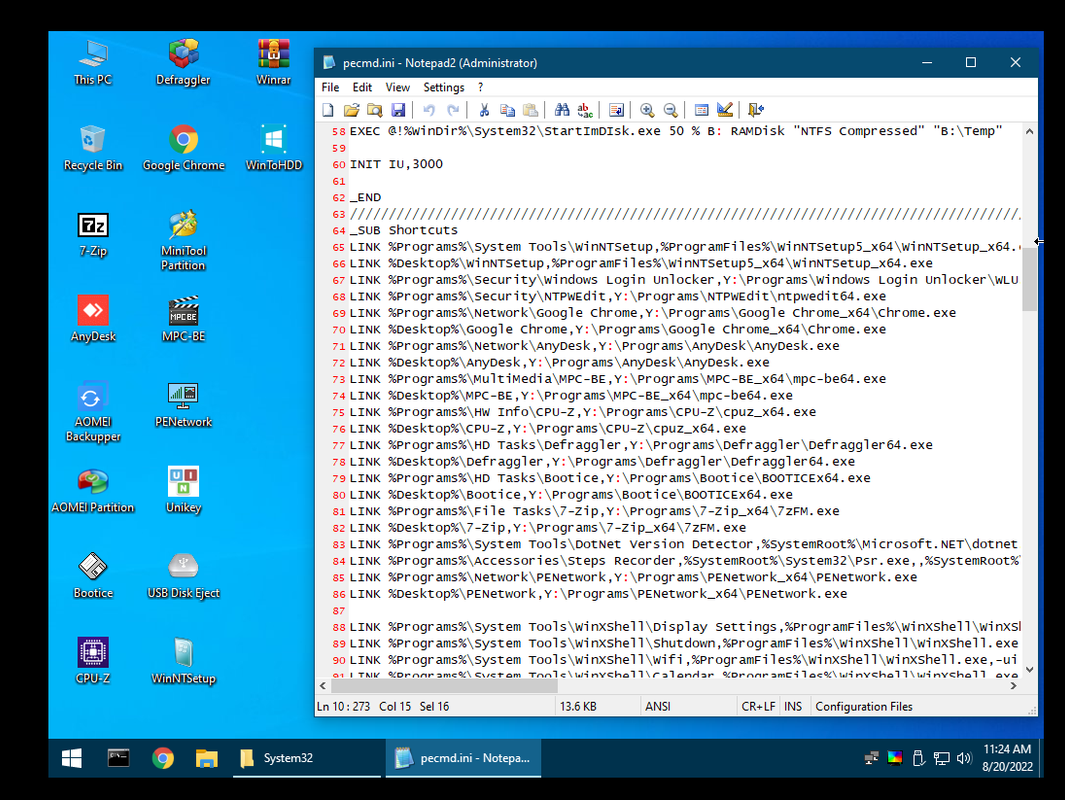
Task: Open the Windows Start menu
Action: (x=71, y=758)
